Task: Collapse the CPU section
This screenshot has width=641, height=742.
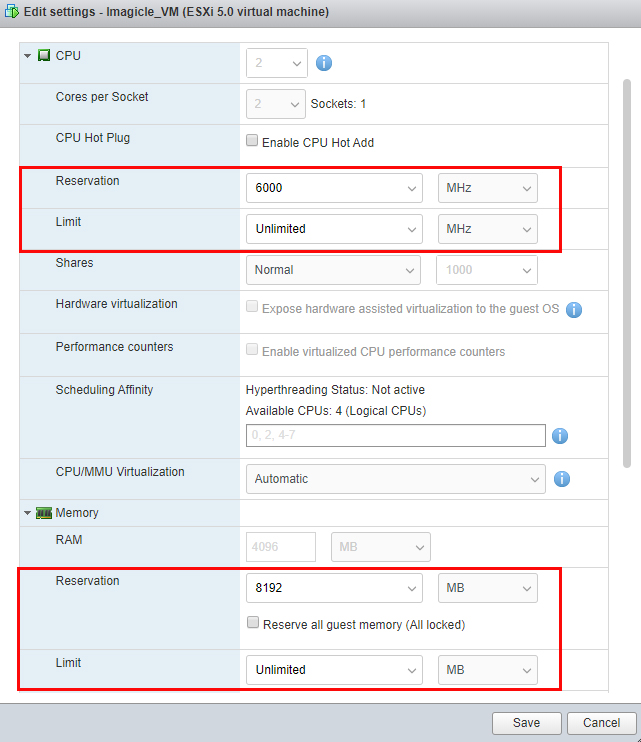Action: tap(28, 56)
